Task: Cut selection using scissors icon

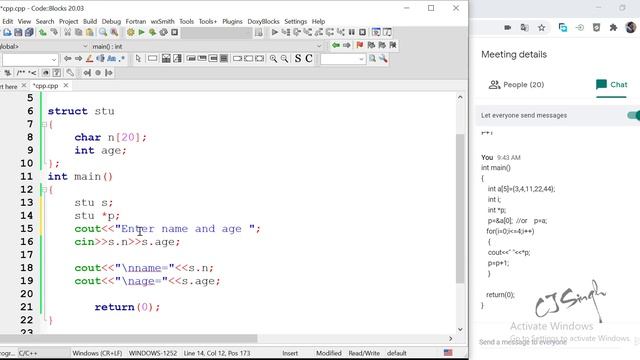Action: point(67,32)
